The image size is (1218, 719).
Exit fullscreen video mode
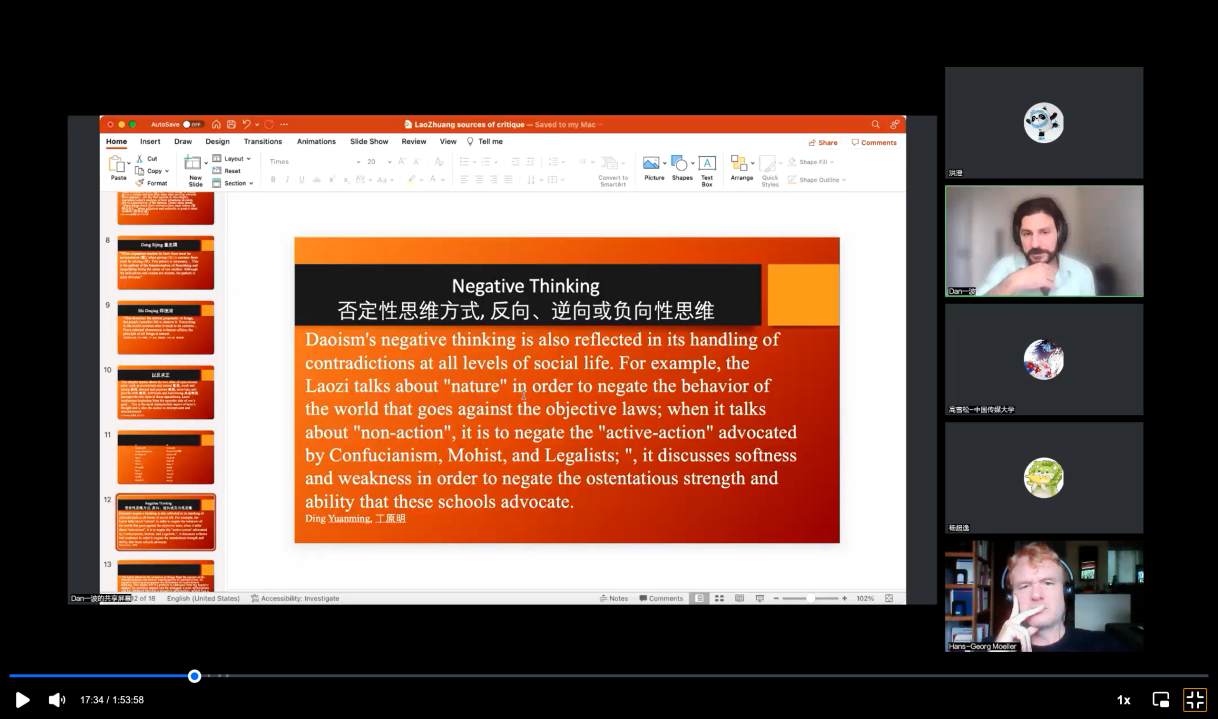(x=1195, y=700)
